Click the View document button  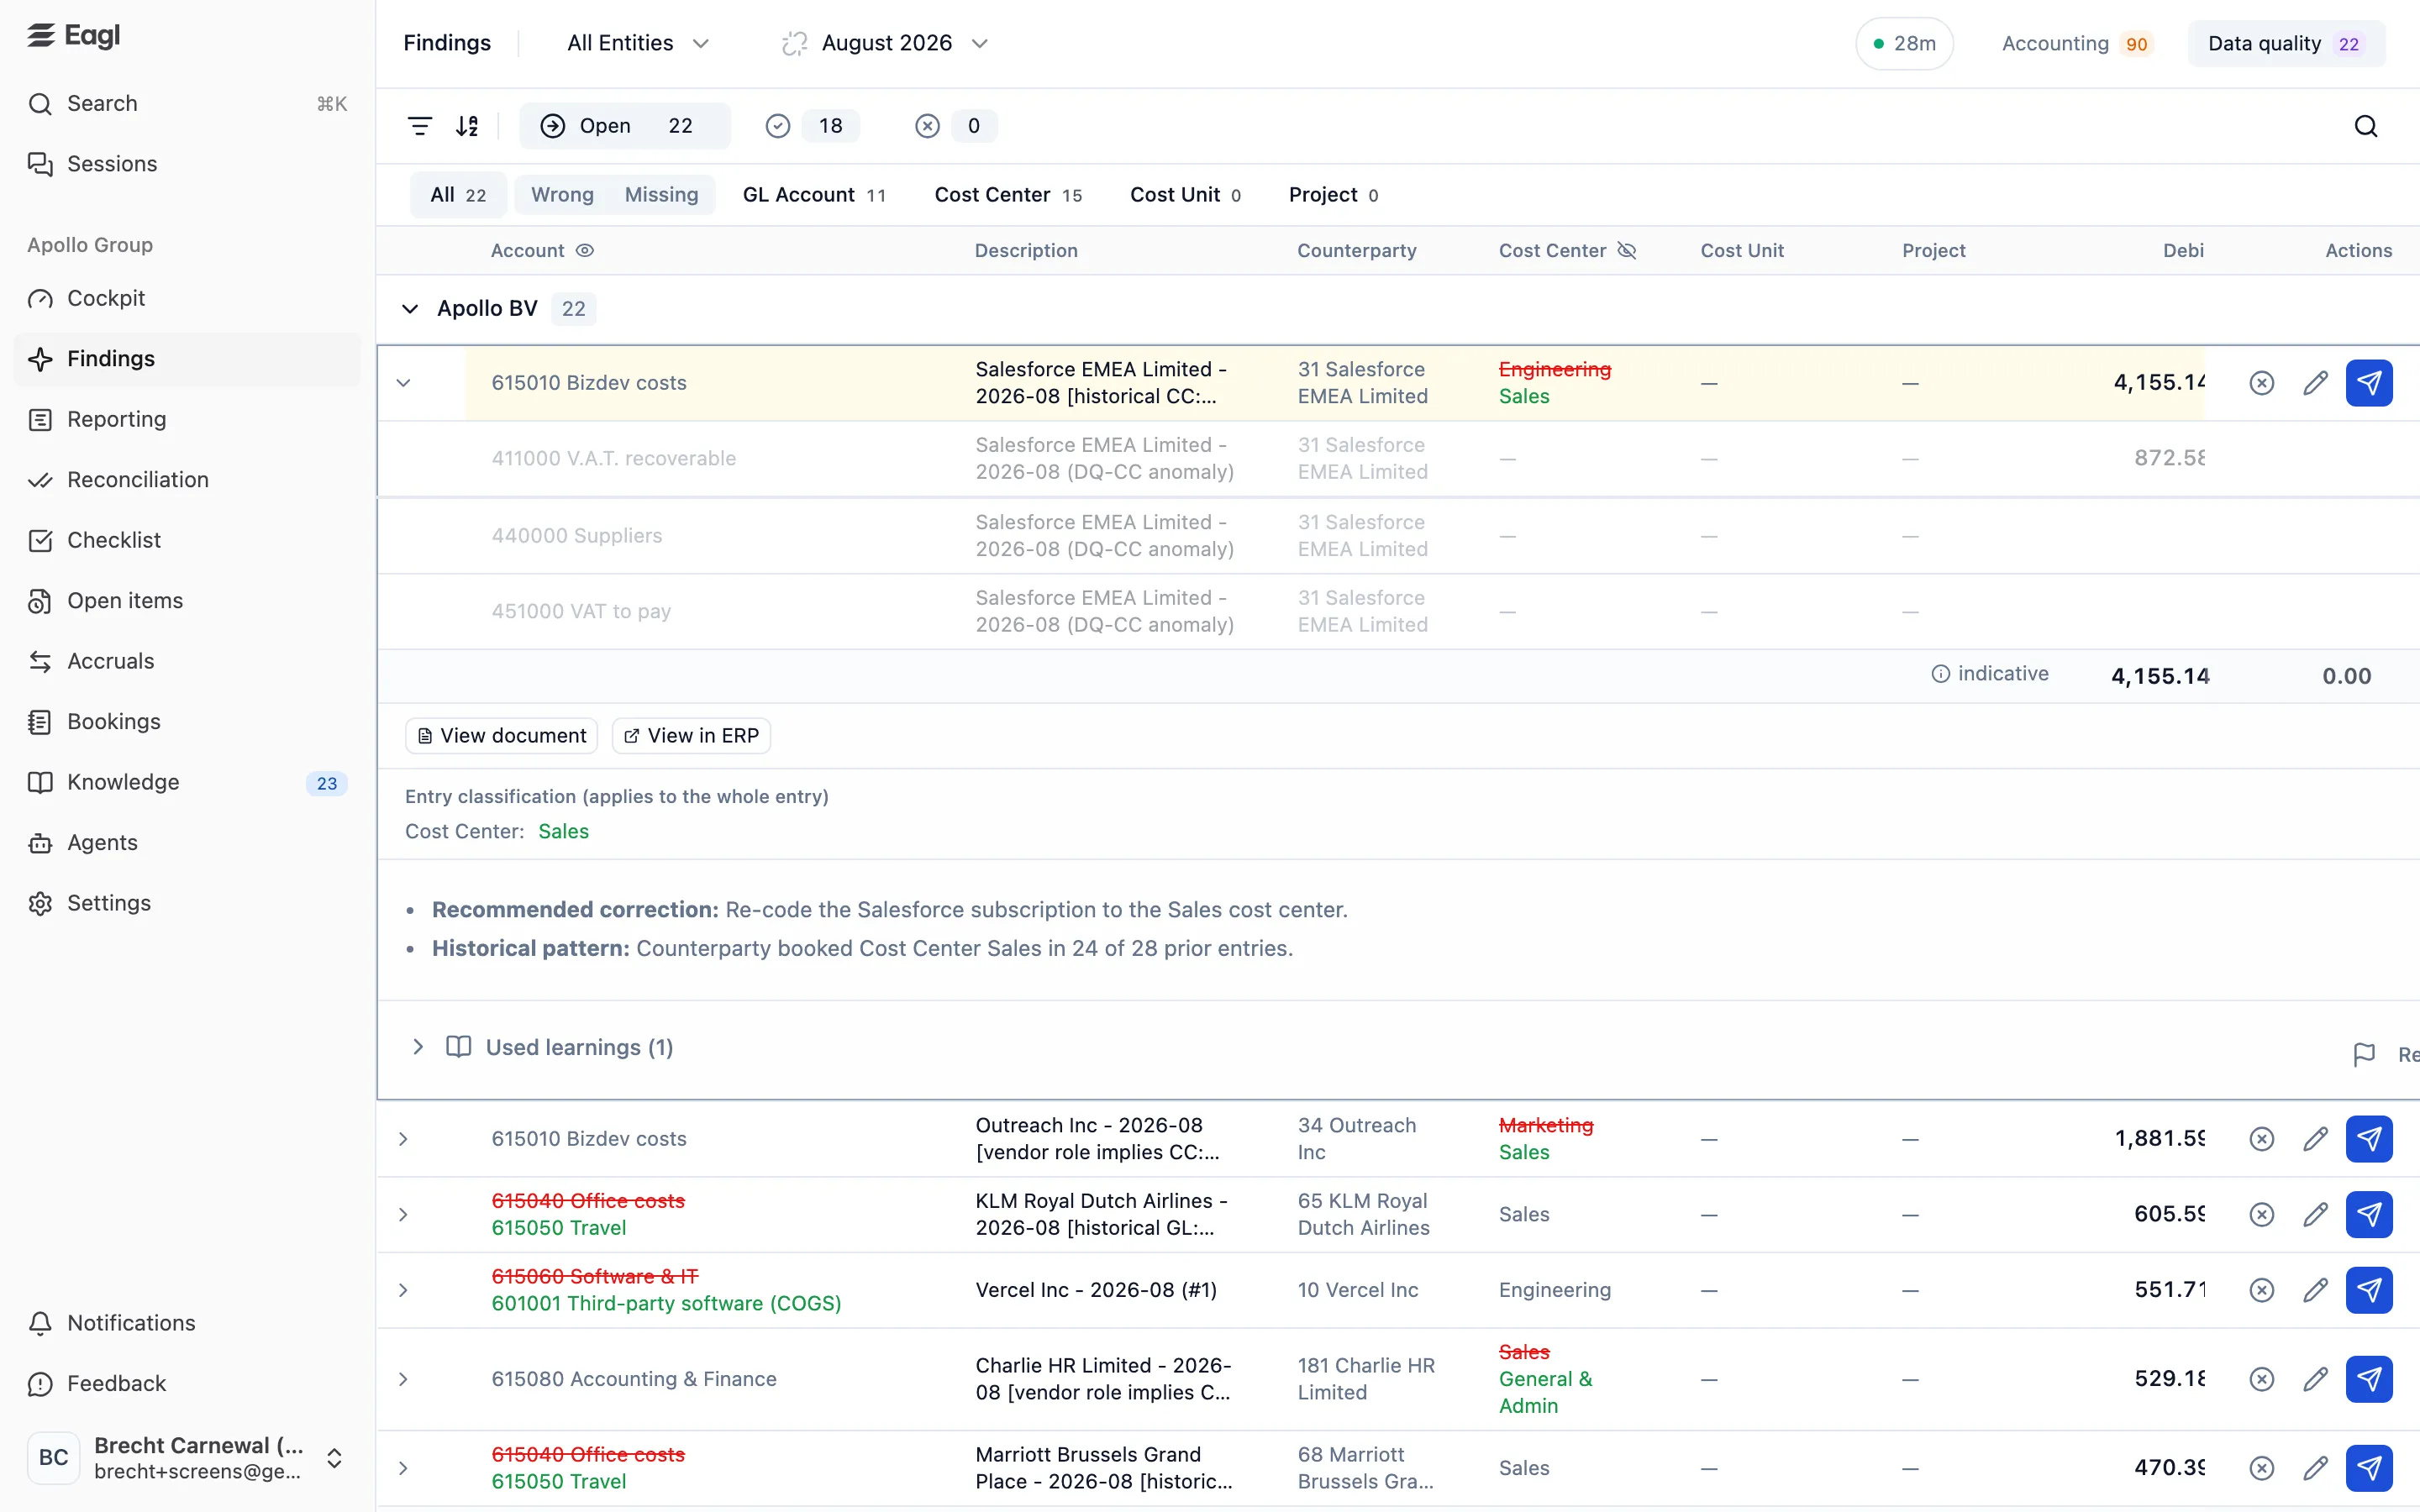point(501,736)
